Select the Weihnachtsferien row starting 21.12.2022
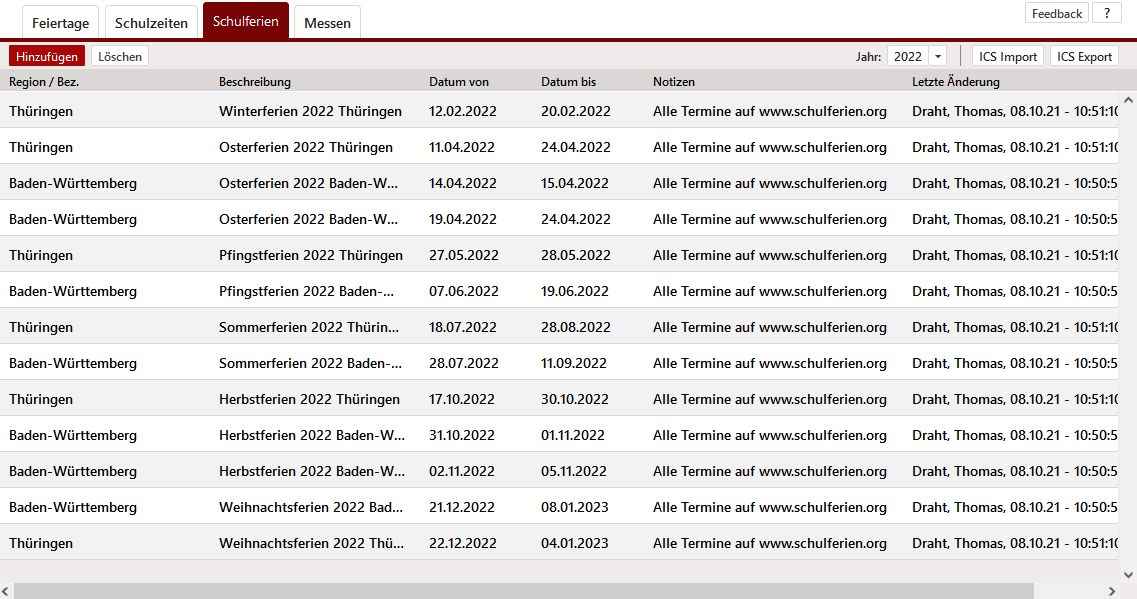This screenshot has height=599, width=1137. [310, 507]
